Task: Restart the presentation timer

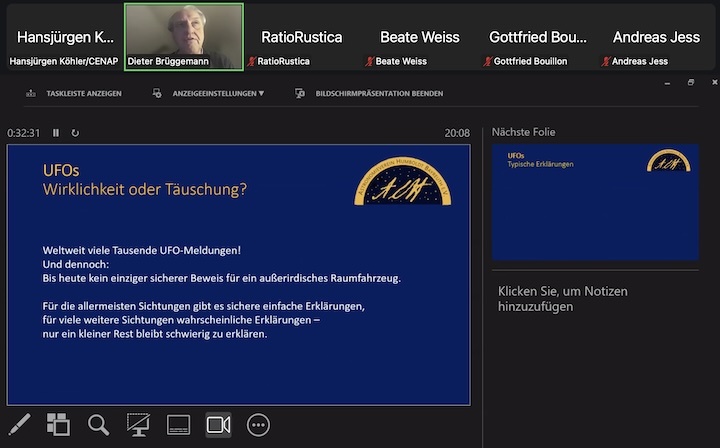Action: click(75, 133)
